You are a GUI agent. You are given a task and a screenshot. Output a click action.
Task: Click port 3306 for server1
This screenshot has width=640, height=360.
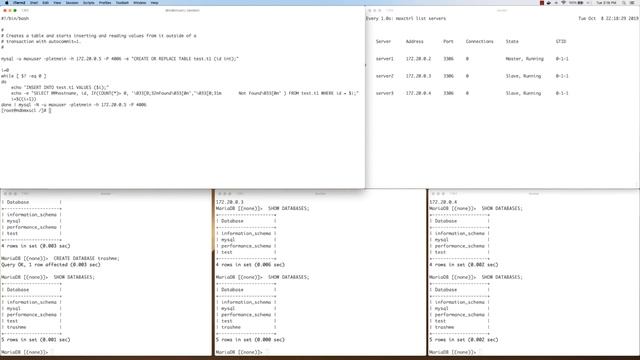click(x=448, y=59)
